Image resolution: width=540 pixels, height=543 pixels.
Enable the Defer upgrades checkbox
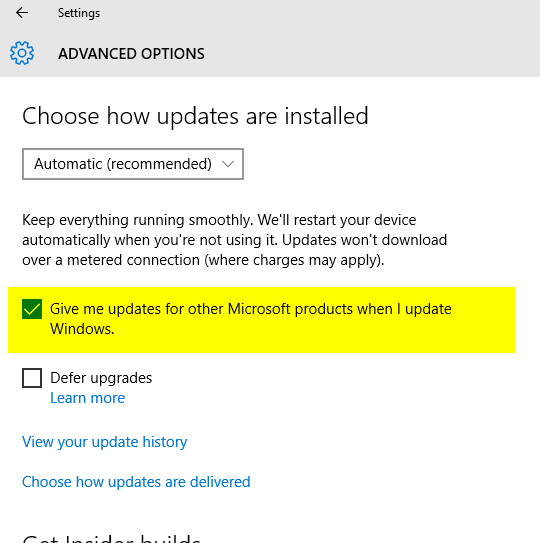pyautogui.click(x=32, y=378)
